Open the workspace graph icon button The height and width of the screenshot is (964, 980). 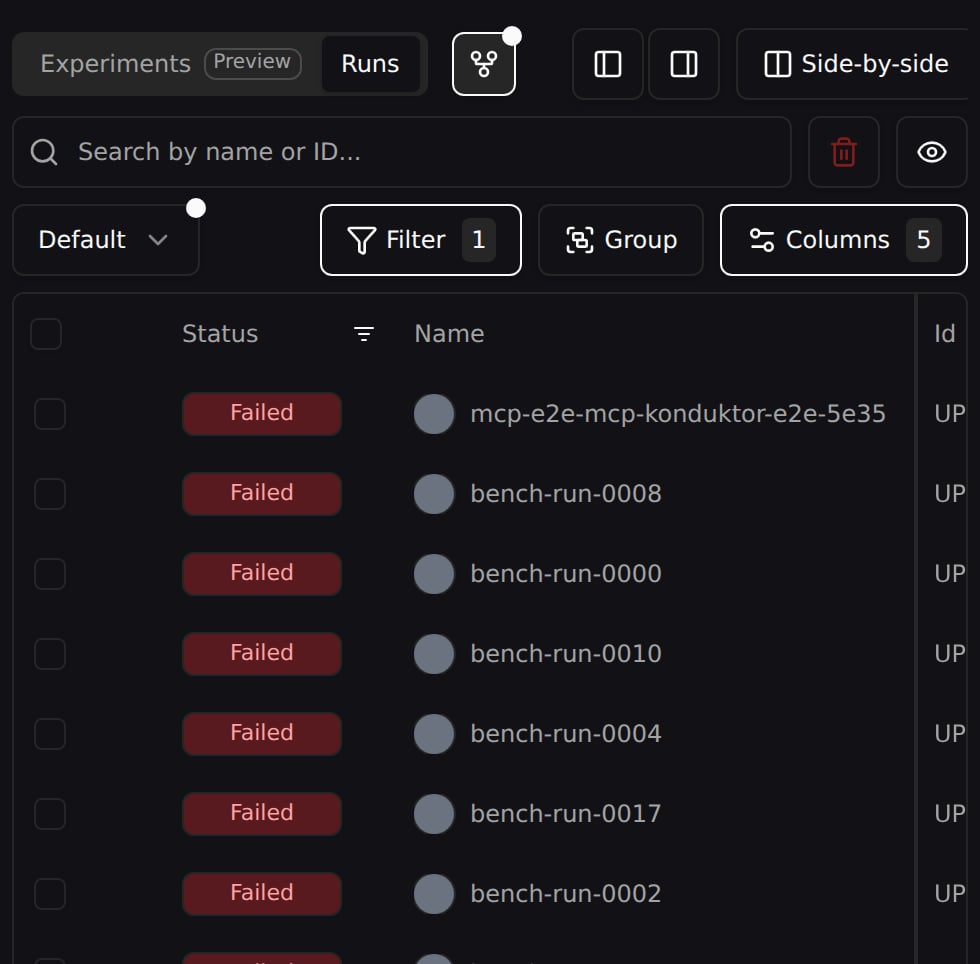(484, 64)
